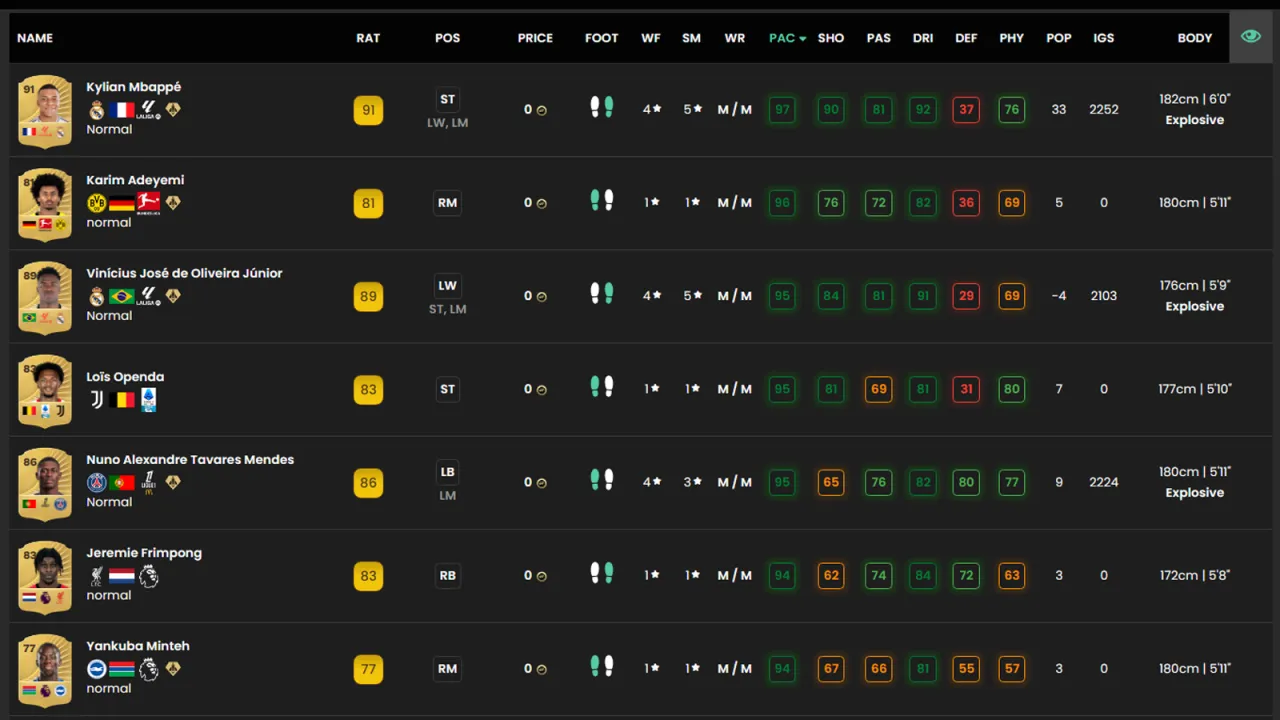Click the preferred foot icon in Openda's row
This screenshot has width=1280, height=720.
click(x=601, y=387)
